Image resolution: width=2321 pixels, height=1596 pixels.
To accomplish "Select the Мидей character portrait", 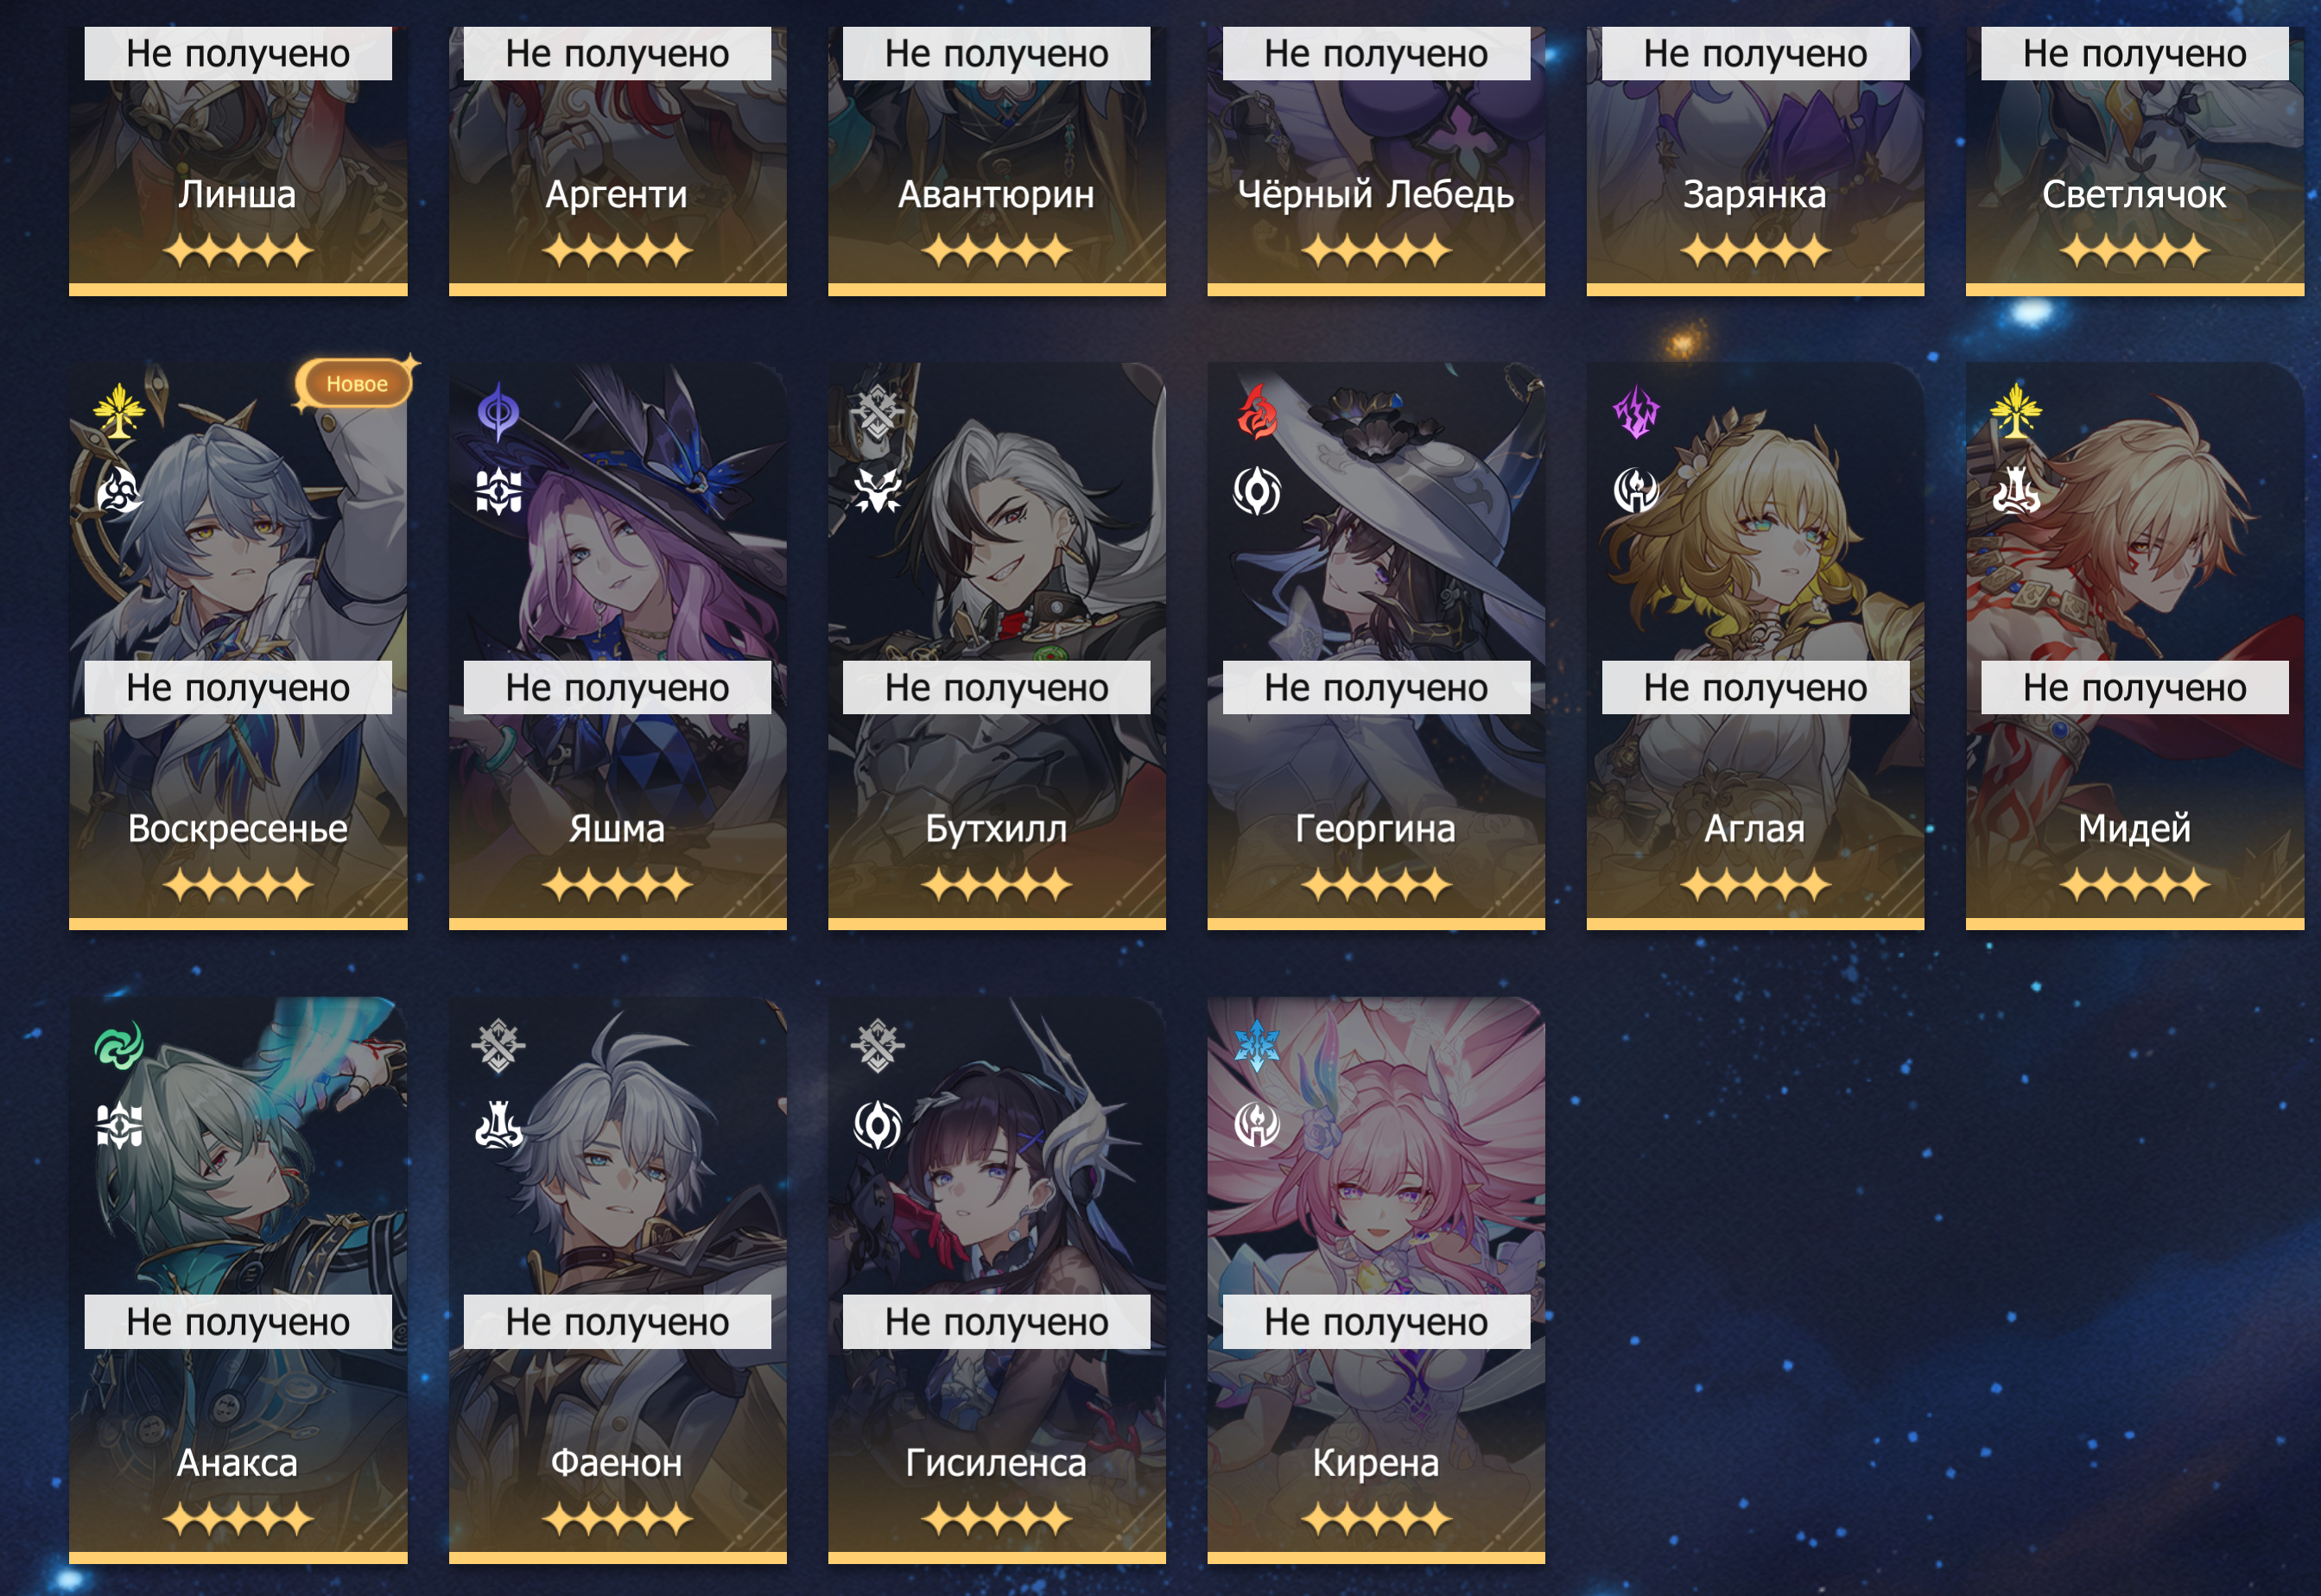I will pyautogui.click(x=2135, y=646).
